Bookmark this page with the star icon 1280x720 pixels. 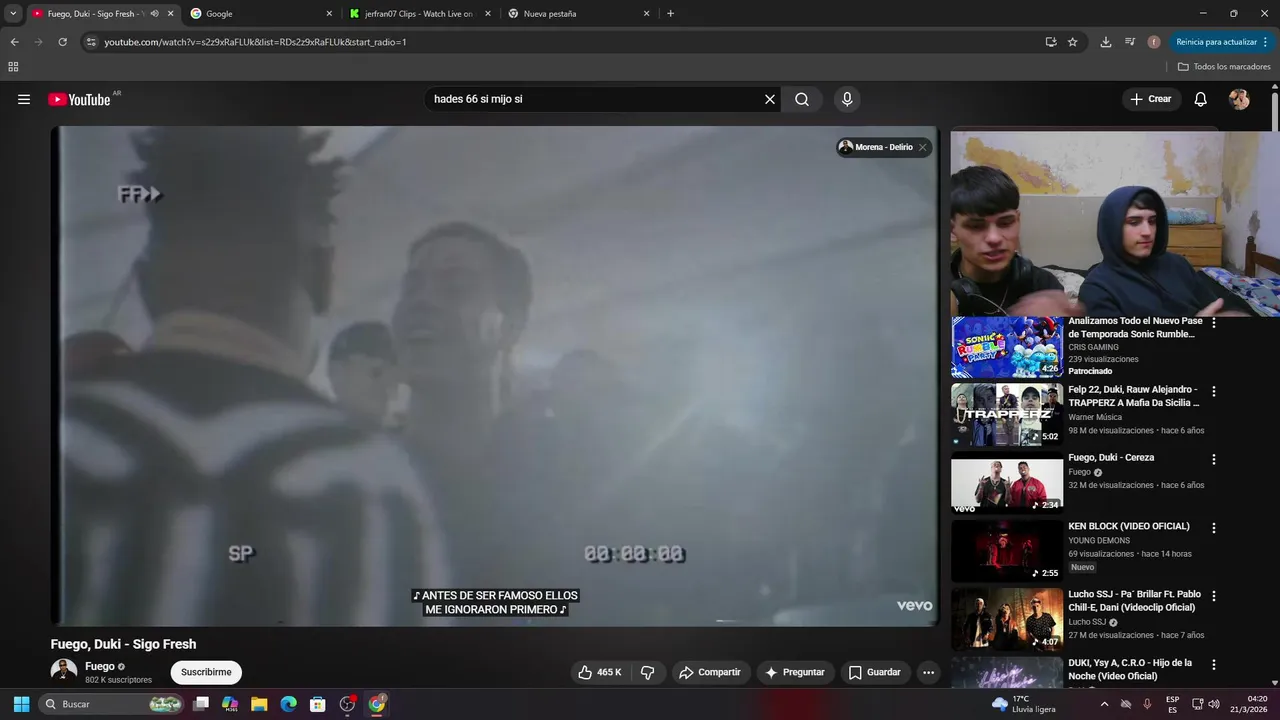(x=1072, y=42)
